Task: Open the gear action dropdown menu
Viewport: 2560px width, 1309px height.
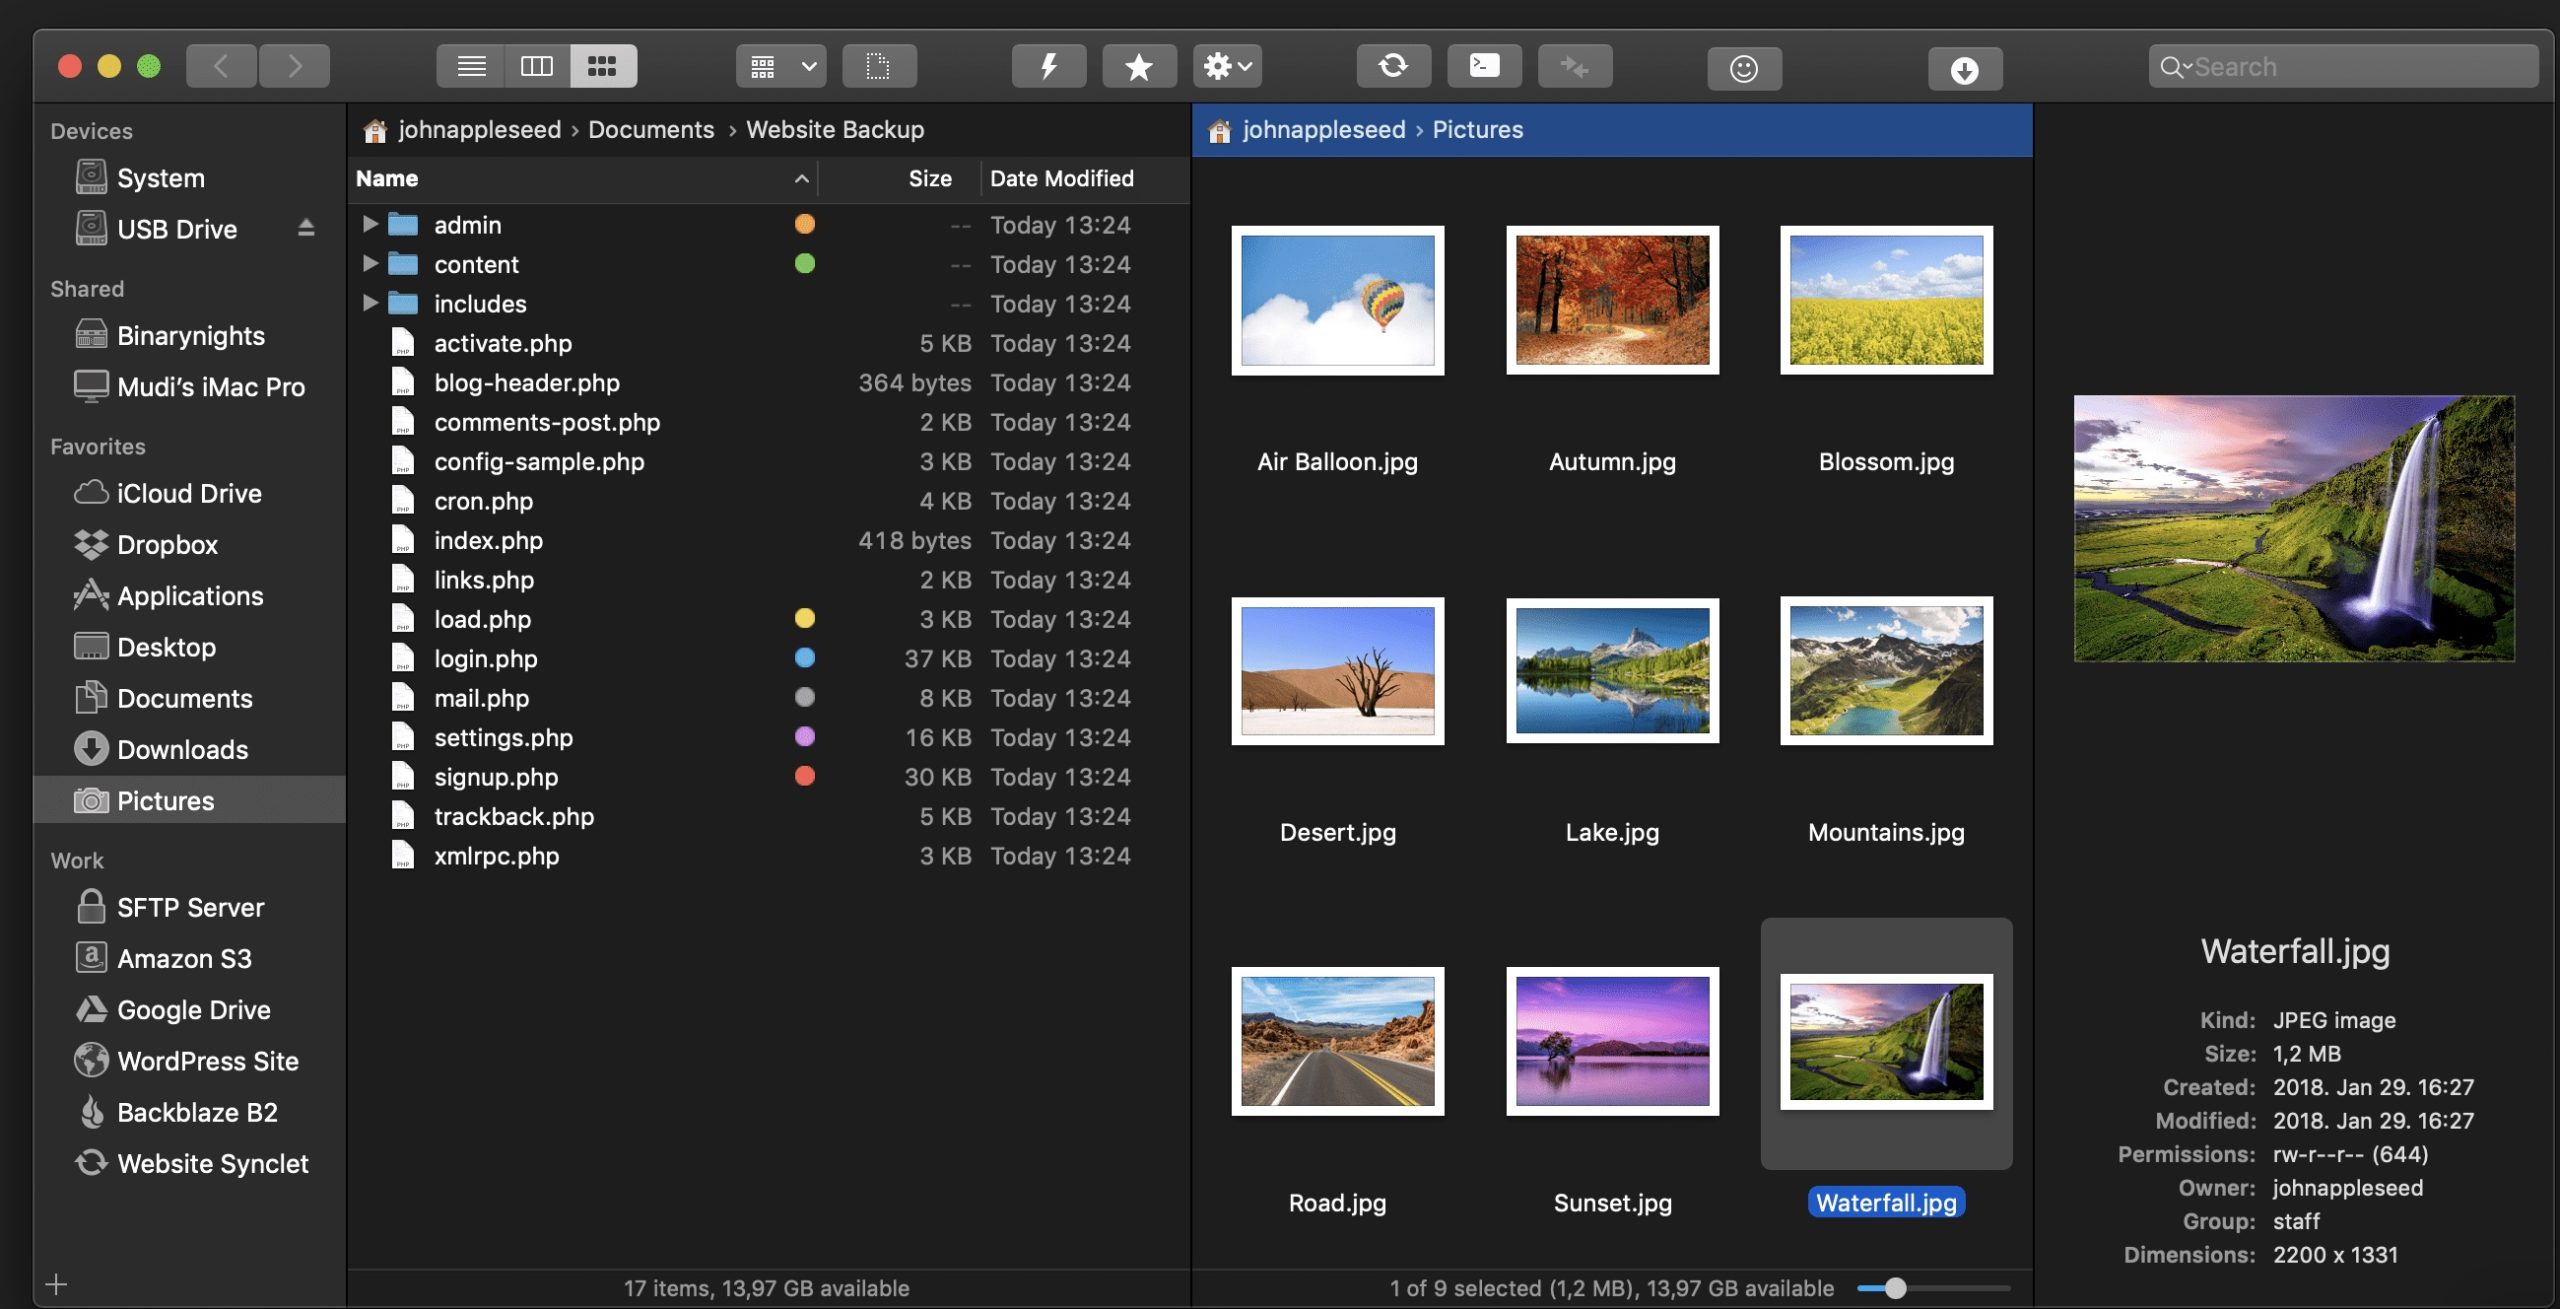Action: point(1227,67)
